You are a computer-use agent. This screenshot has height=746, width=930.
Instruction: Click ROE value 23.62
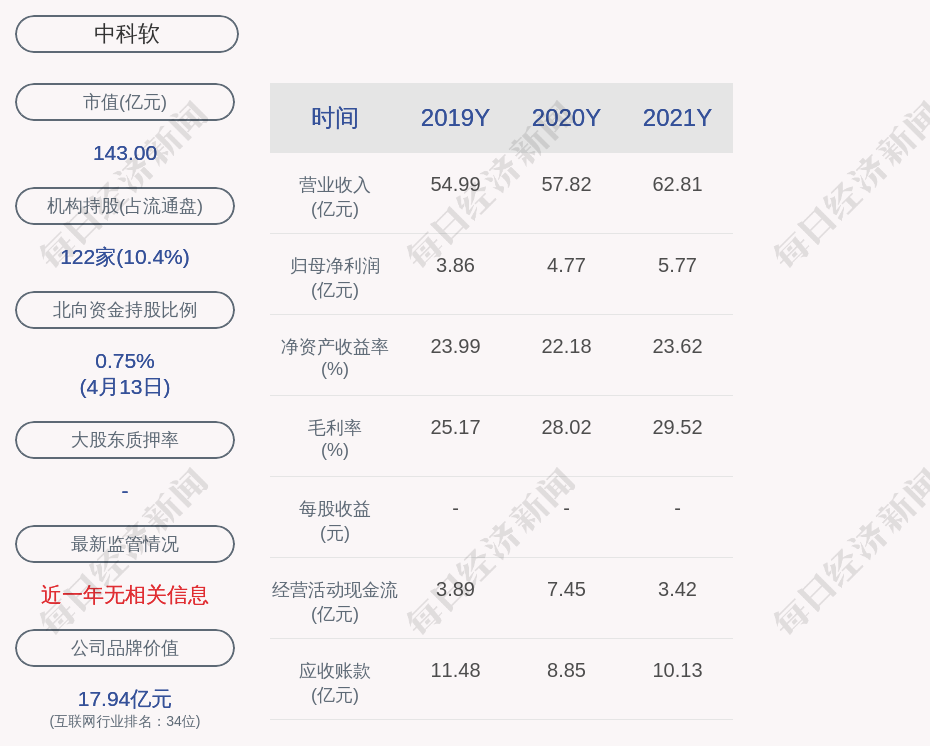pyautogui.click(x=677, y=346)
